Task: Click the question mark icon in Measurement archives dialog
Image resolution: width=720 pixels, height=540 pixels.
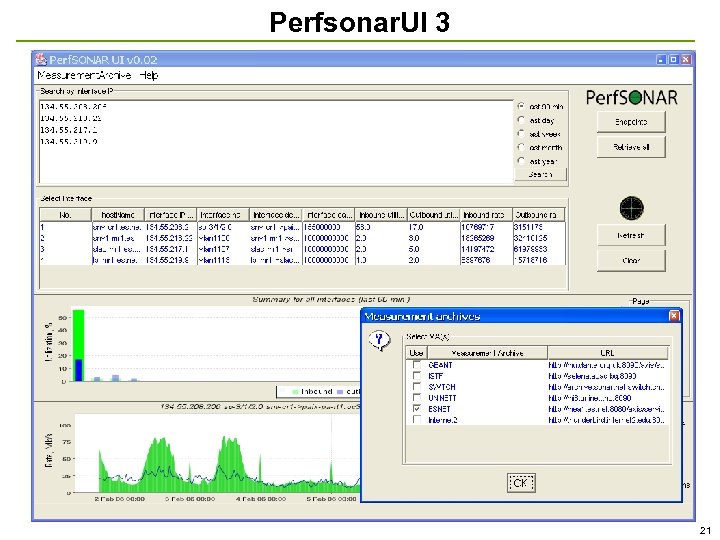Action: [x=379, y=340]
